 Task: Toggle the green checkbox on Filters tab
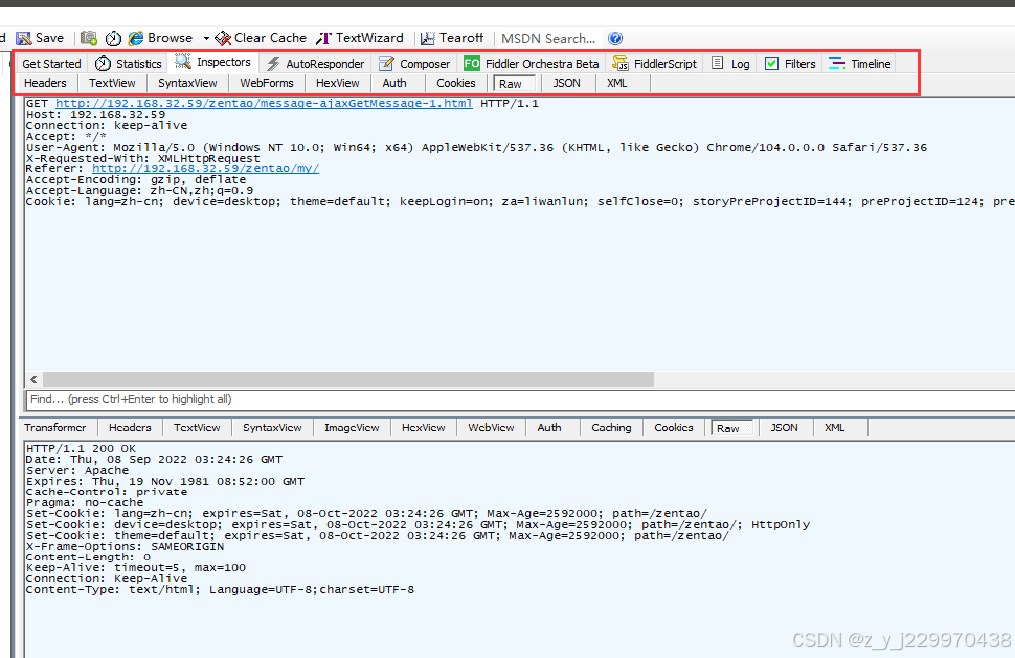pyautogui.click(x=771, y=62)
